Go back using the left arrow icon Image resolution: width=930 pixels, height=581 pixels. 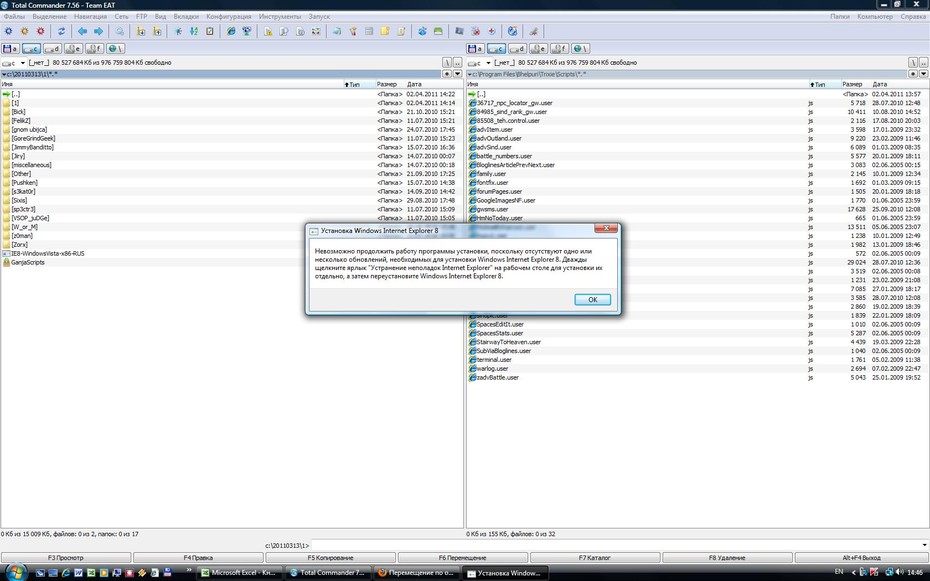pos(82,31)
